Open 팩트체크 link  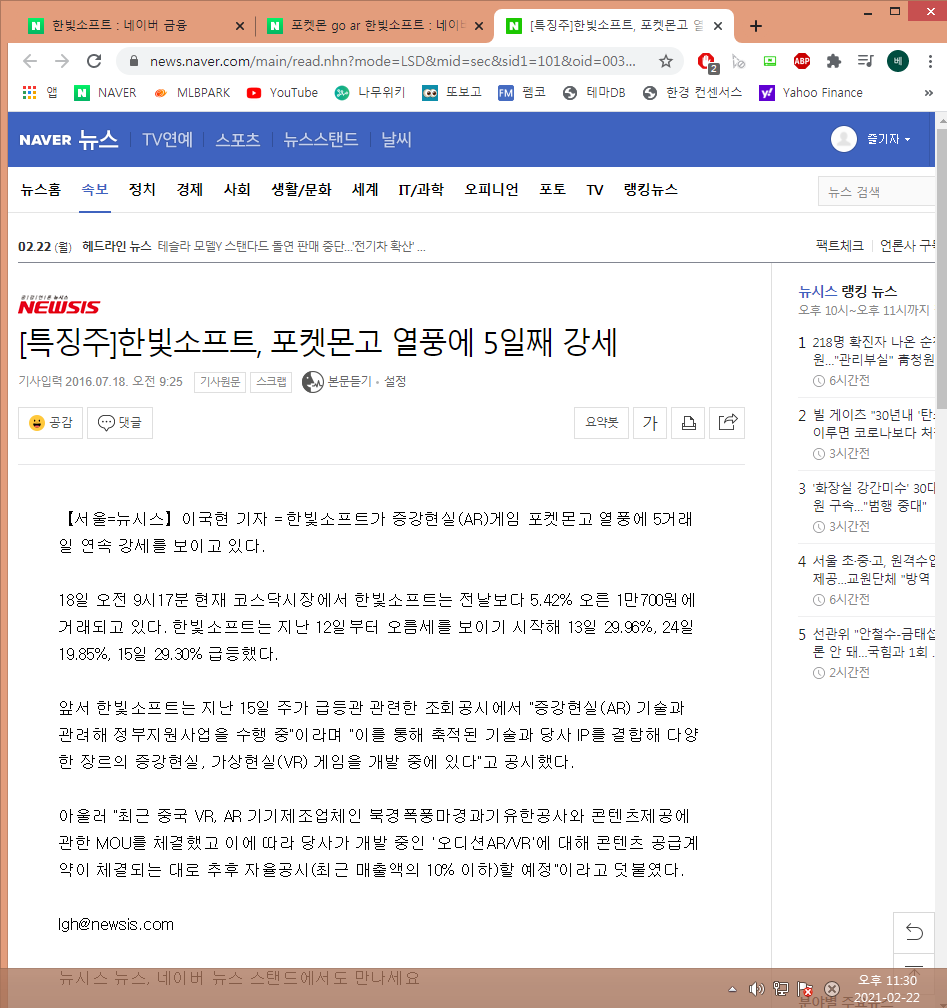(x=840, y=246)
